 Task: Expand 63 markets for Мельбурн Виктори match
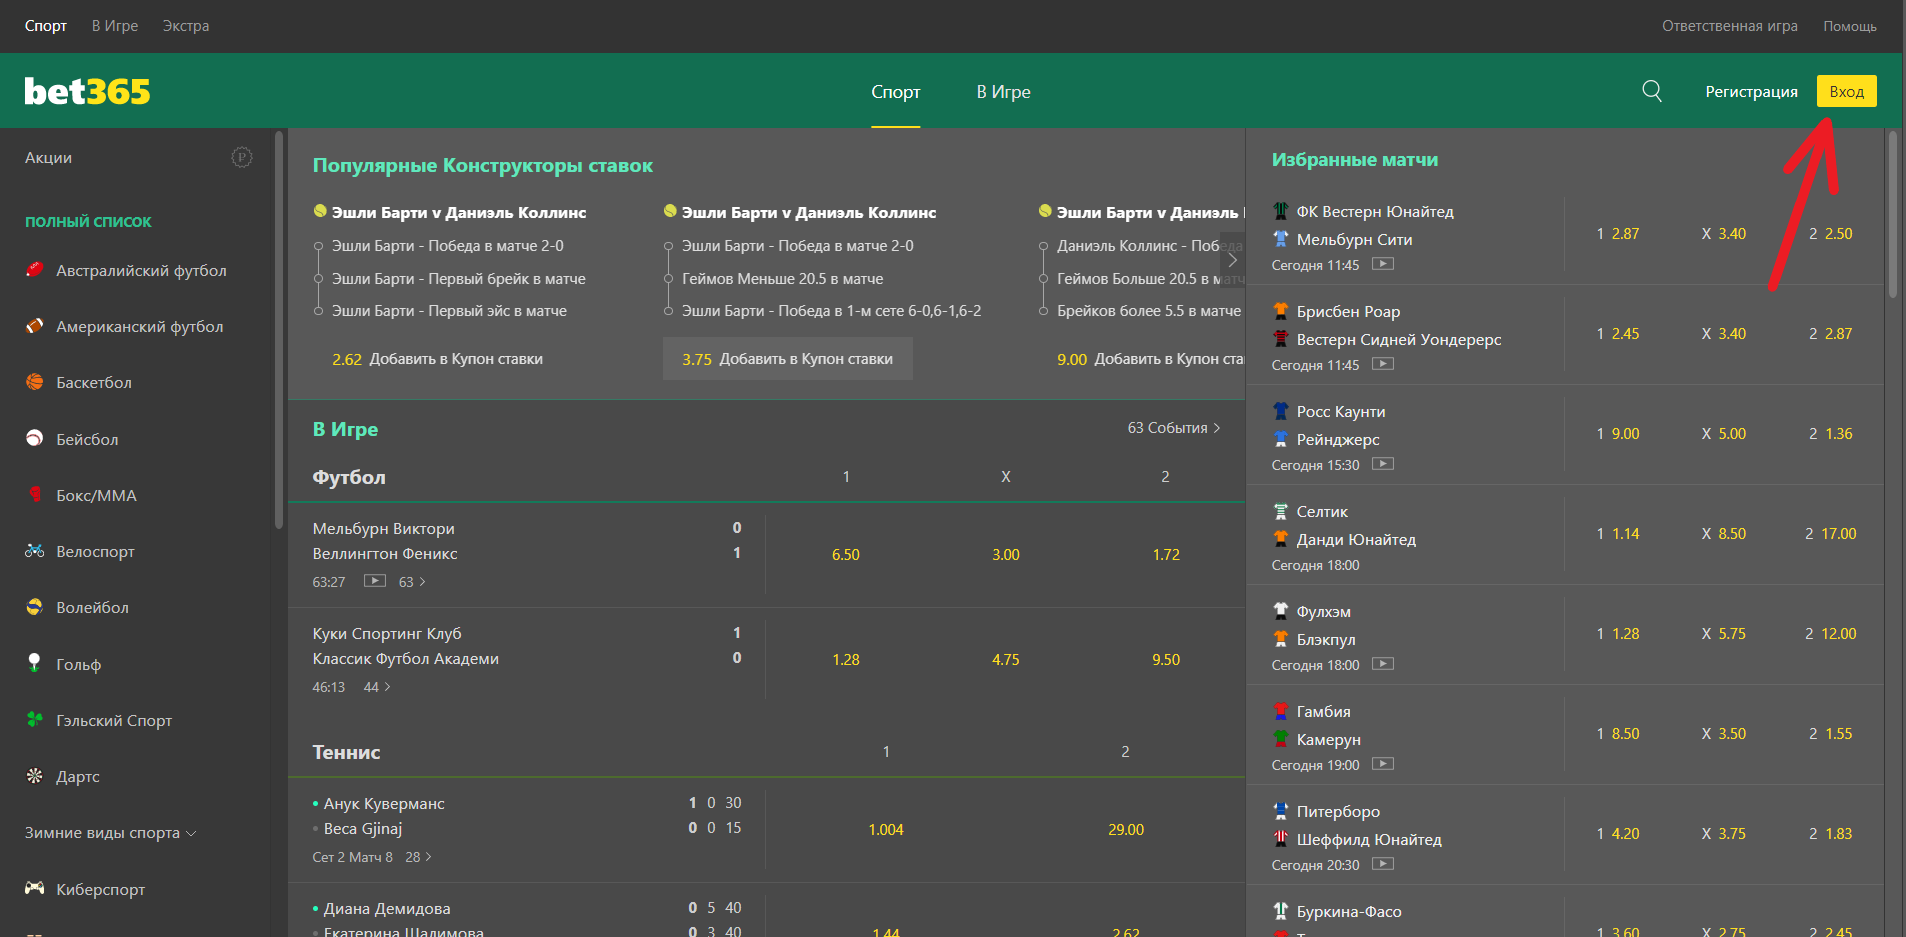[412, 582]
